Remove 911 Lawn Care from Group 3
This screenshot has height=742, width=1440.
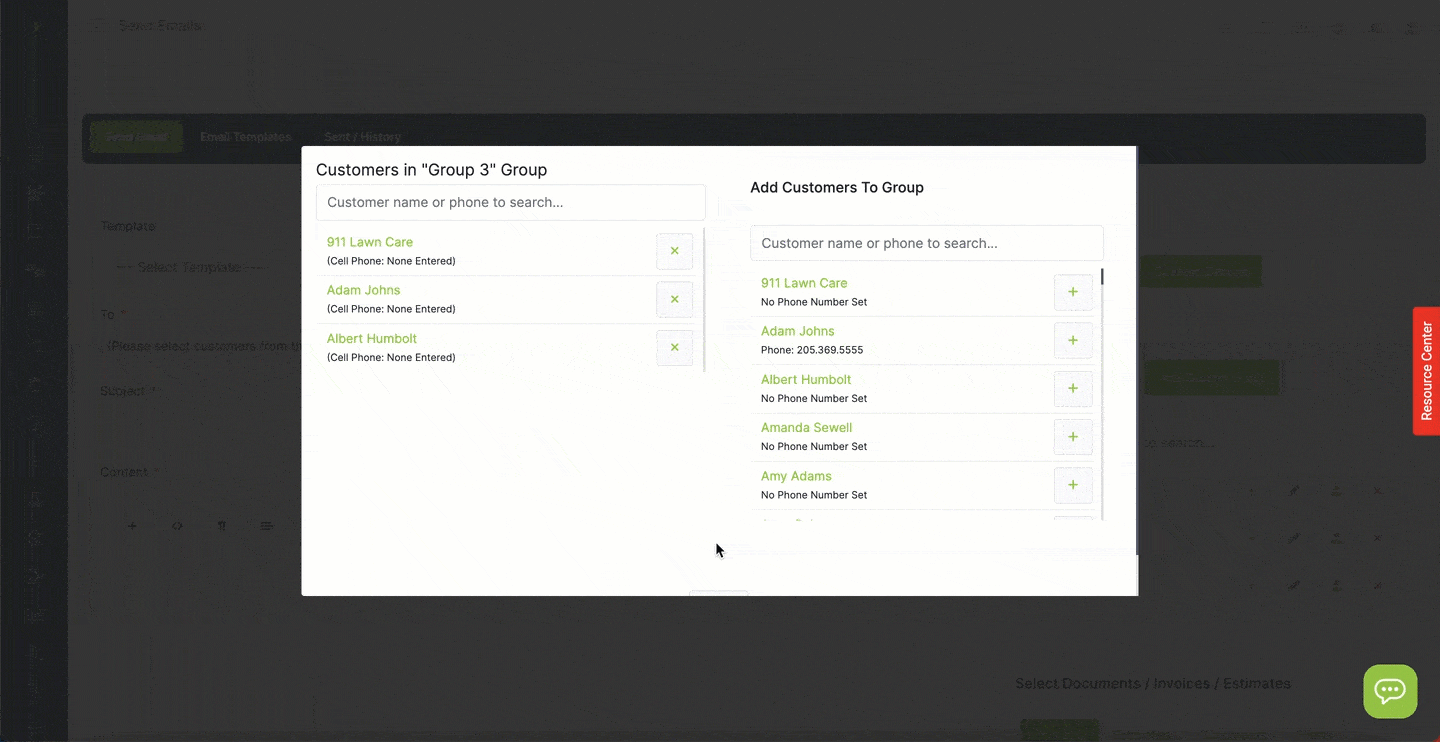point(674,251)
